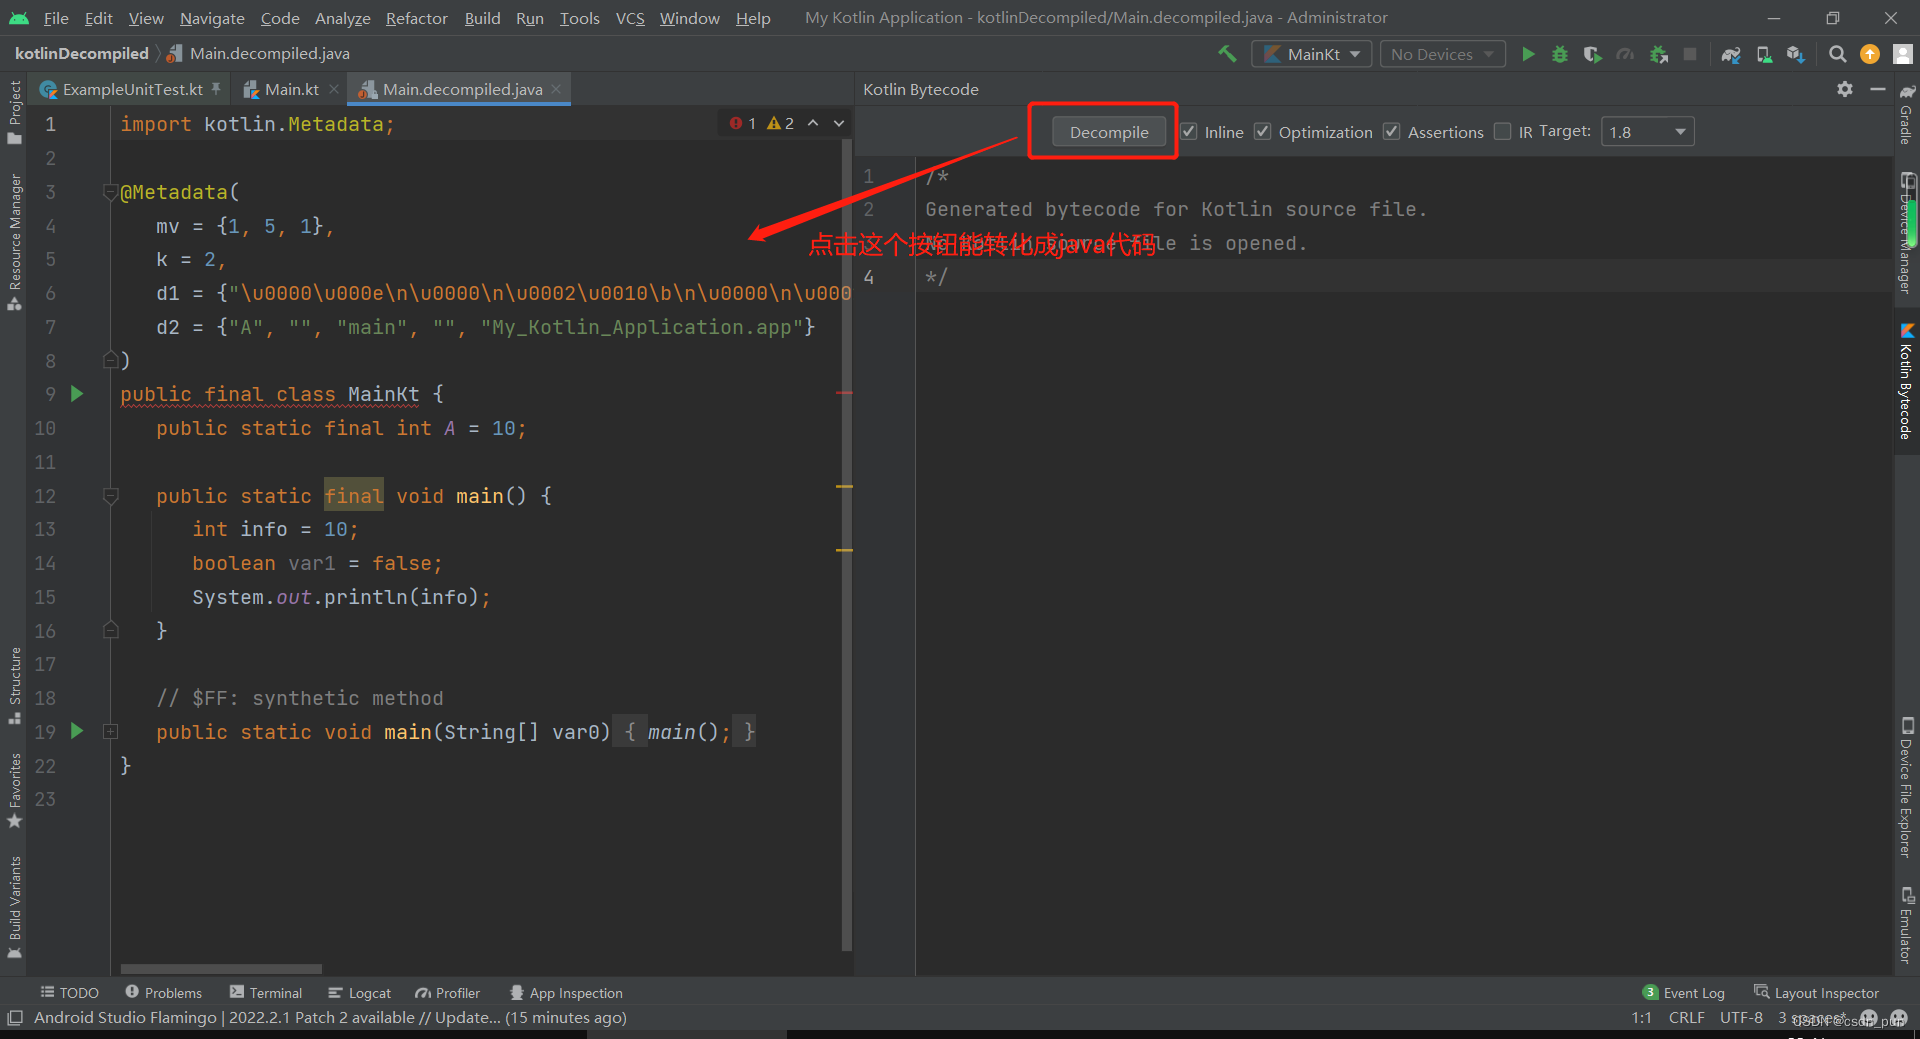Click the Make Project hammer icon
1920x1039 pixels.
point(1227,54)
